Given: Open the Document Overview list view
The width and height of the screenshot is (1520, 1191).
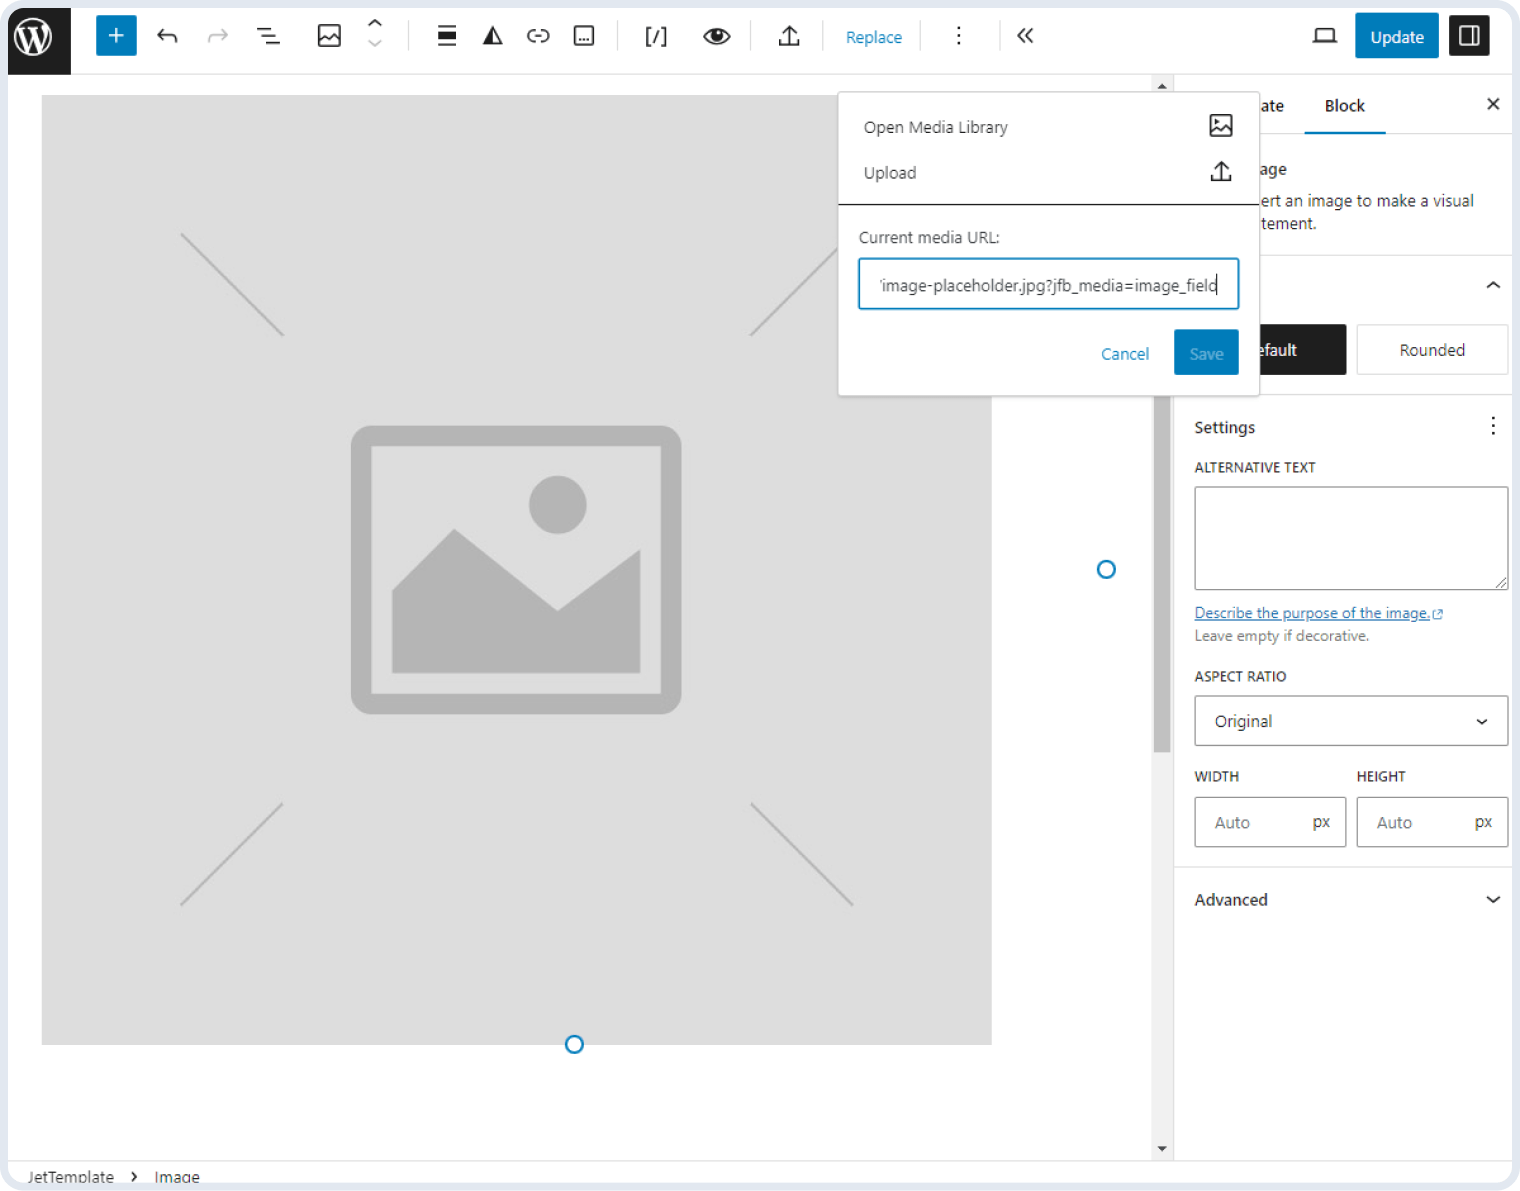Looking at the screenshot, I should (x=267, y=35).
